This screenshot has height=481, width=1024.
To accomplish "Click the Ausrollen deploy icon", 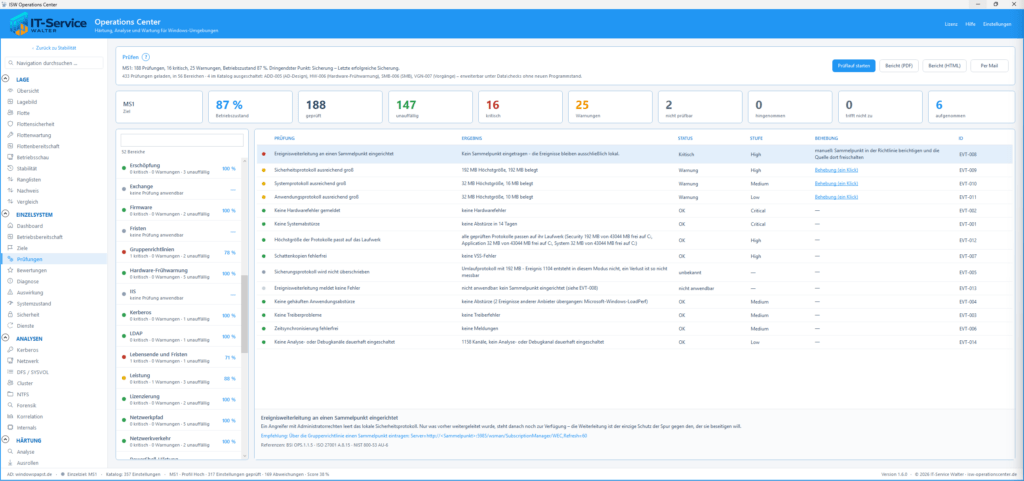I will pos(10,463).
